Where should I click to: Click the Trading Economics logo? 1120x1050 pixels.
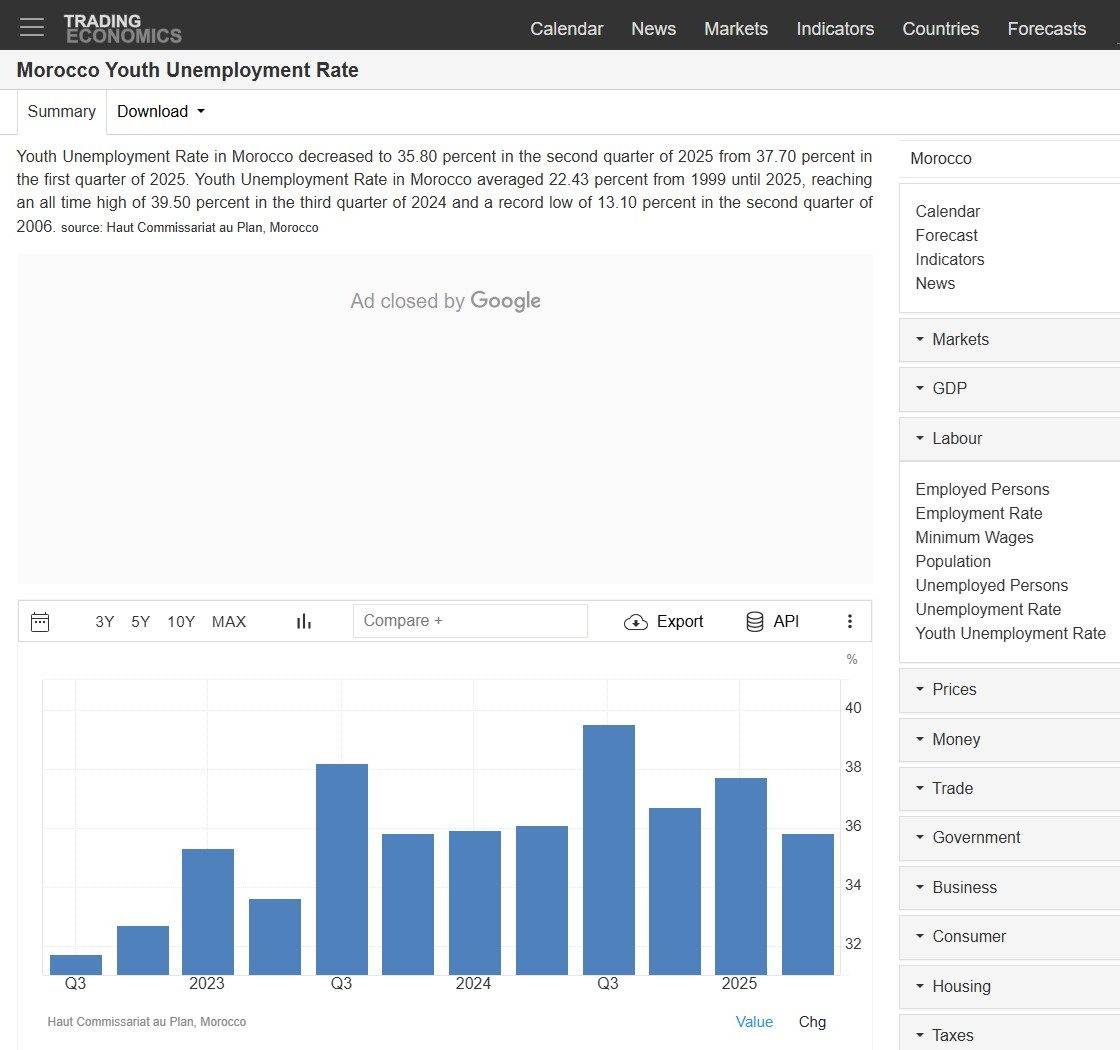[x=122, y=28]
